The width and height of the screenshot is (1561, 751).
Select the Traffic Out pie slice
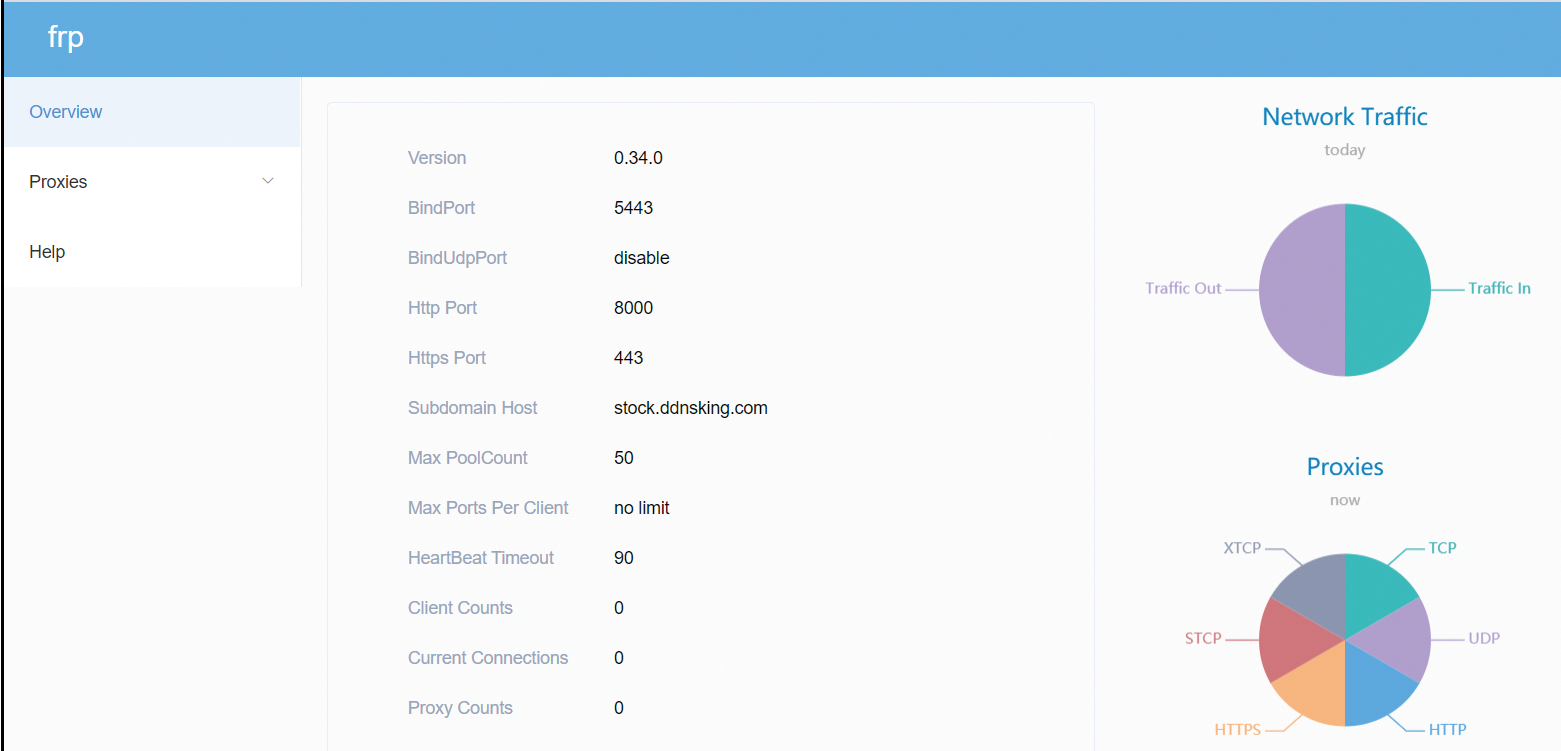(x=1300, y=290)
